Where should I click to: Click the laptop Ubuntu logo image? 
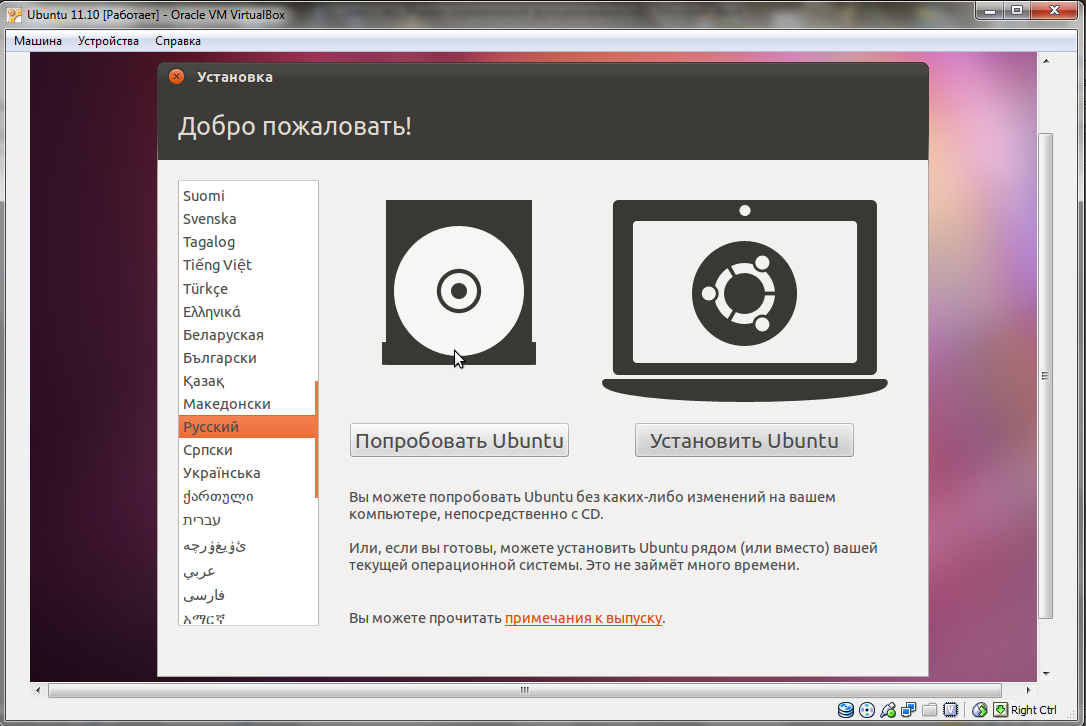pyautogui.click(x=745, y=300)
